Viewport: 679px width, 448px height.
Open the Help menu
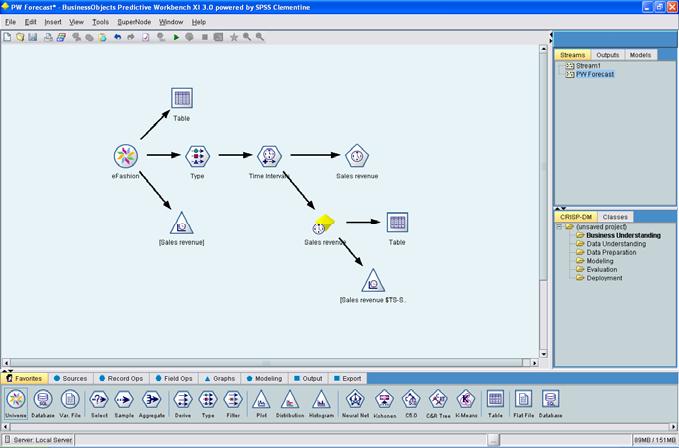point(199,22)
